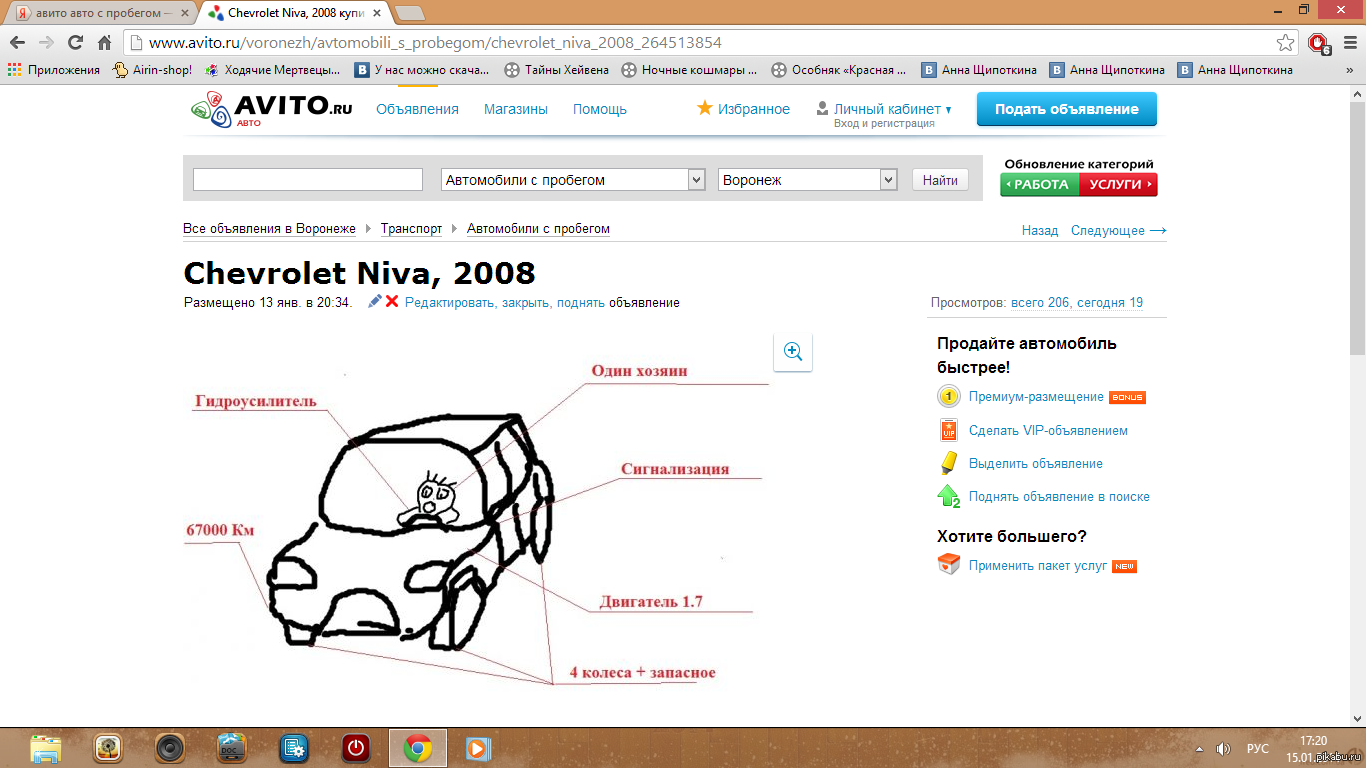Image resolution: width=1366 pixels, height=768 pixels.
Task: Open Airin-shop! bookmark
Action: pos(152,70)
